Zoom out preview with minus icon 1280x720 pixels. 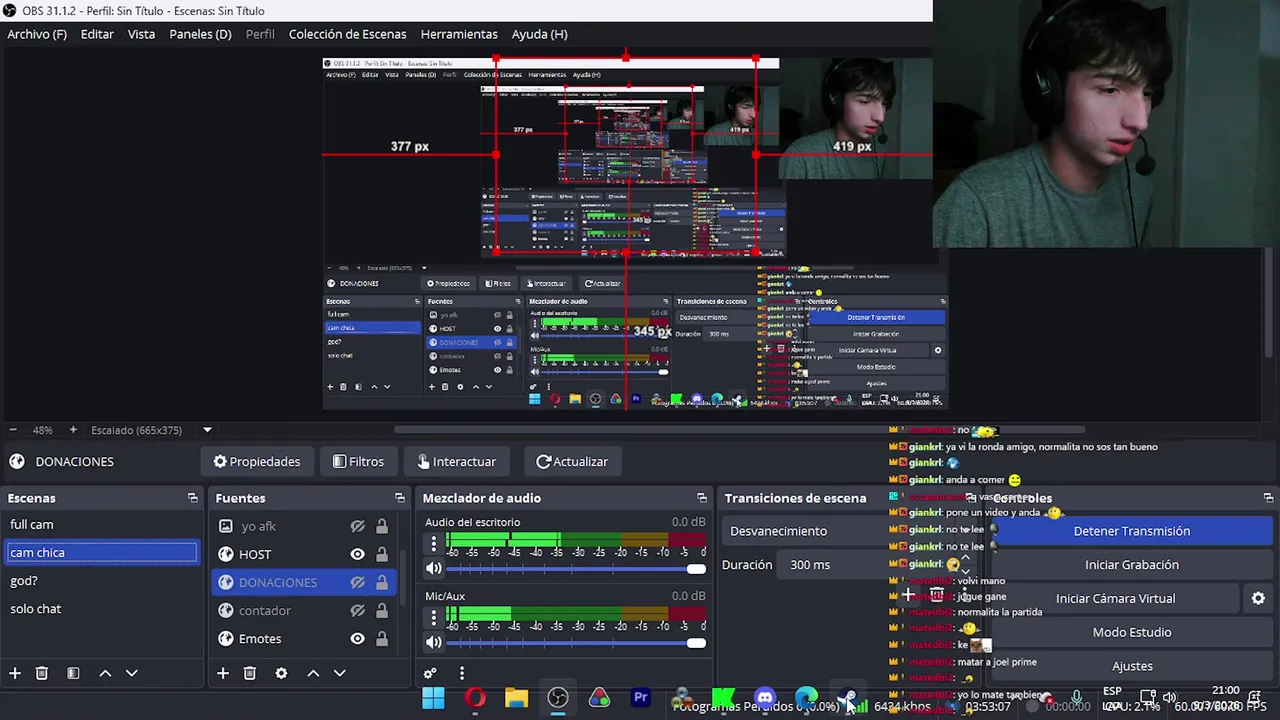(x=13, y=430)
